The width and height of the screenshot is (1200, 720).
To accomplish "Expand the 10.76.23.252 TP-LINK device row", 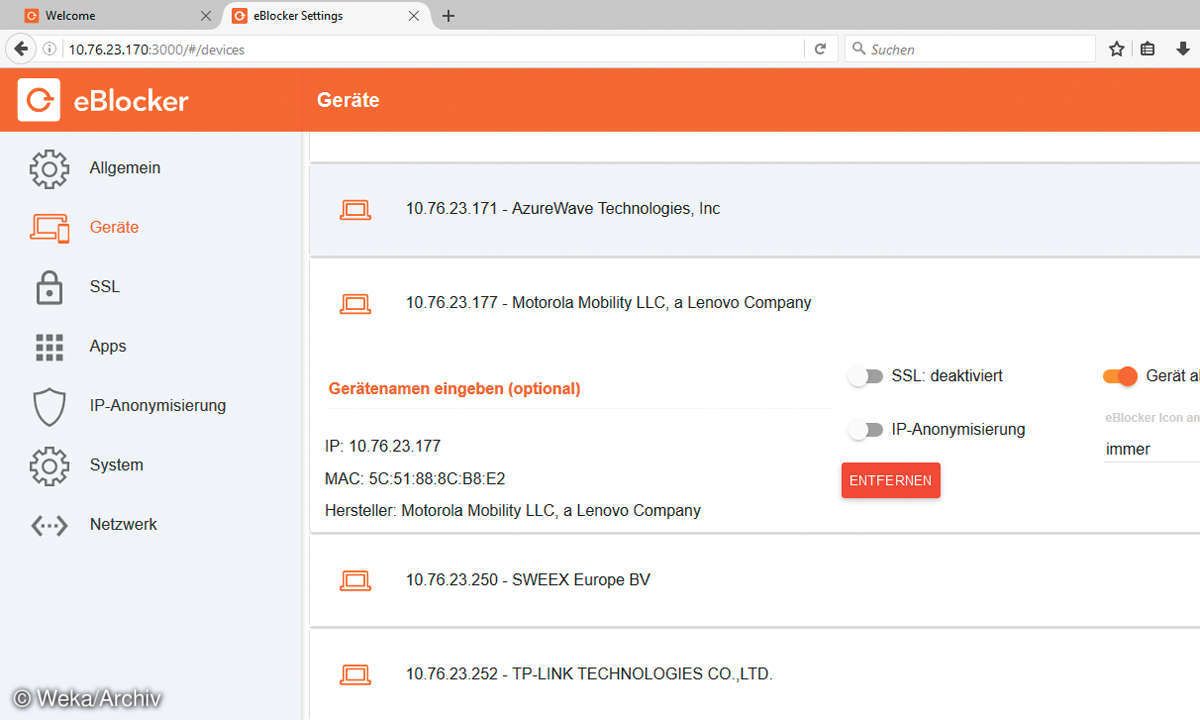I will pyautogui.click(x=755, y=674).
